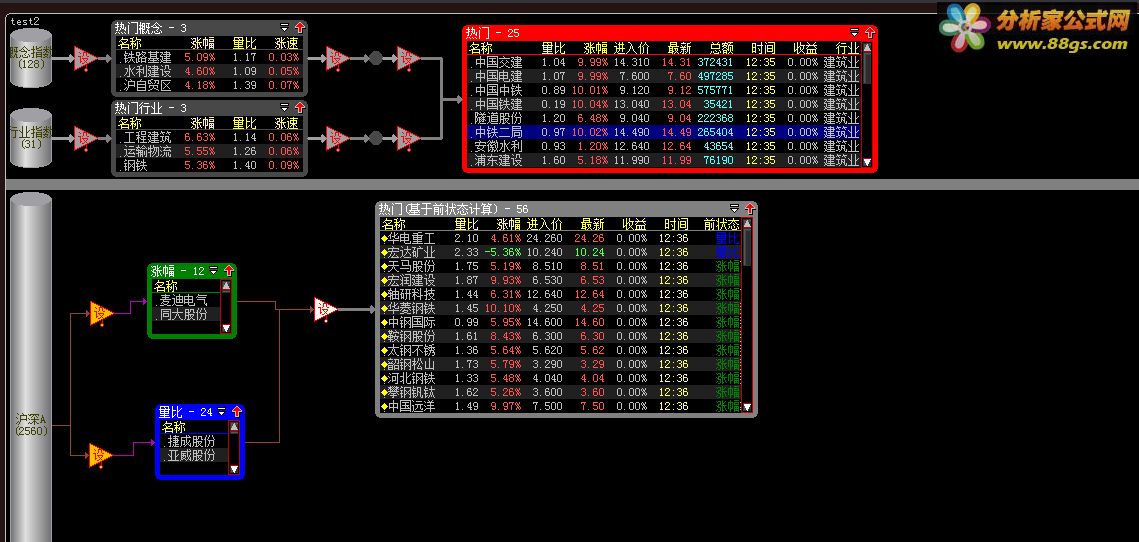Image resolution: width=1139 pixels, height=542 pixels.
Task: Sort by 涨幅 column in 热门行业 panel
Action: click(203, 123)
